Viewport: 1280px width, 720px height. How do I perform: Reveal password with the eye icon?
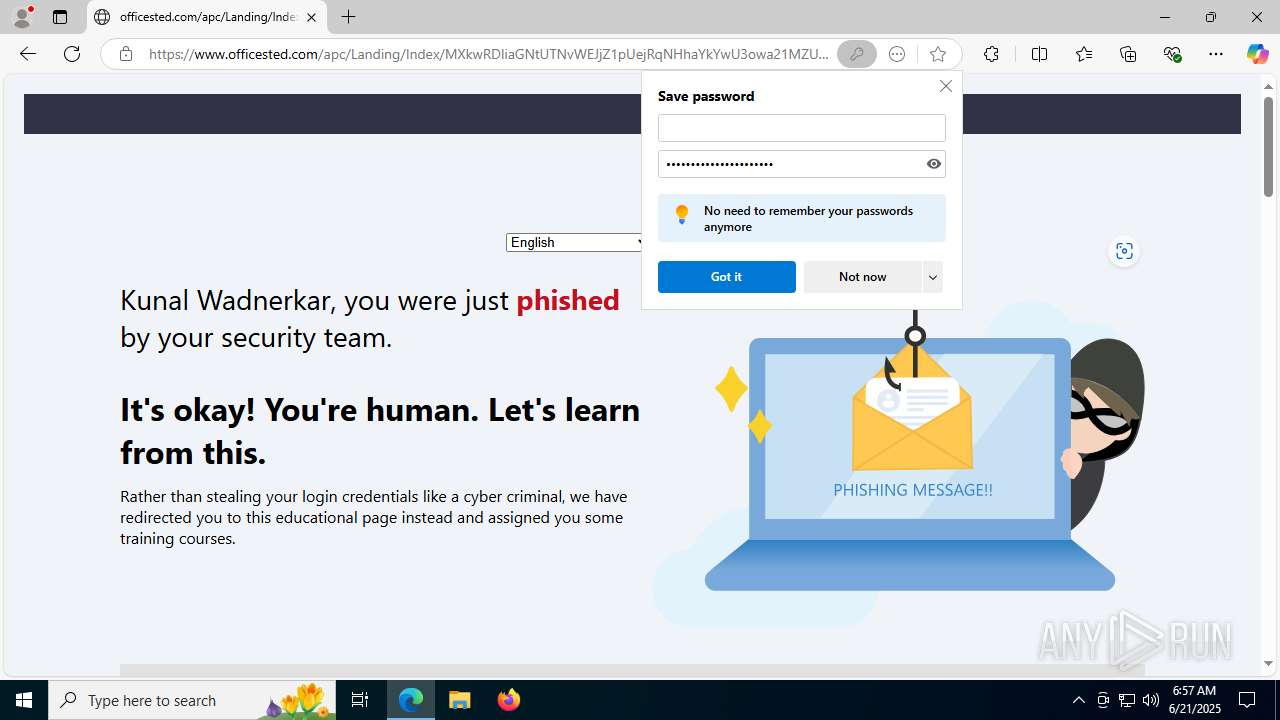click(934, 164)
